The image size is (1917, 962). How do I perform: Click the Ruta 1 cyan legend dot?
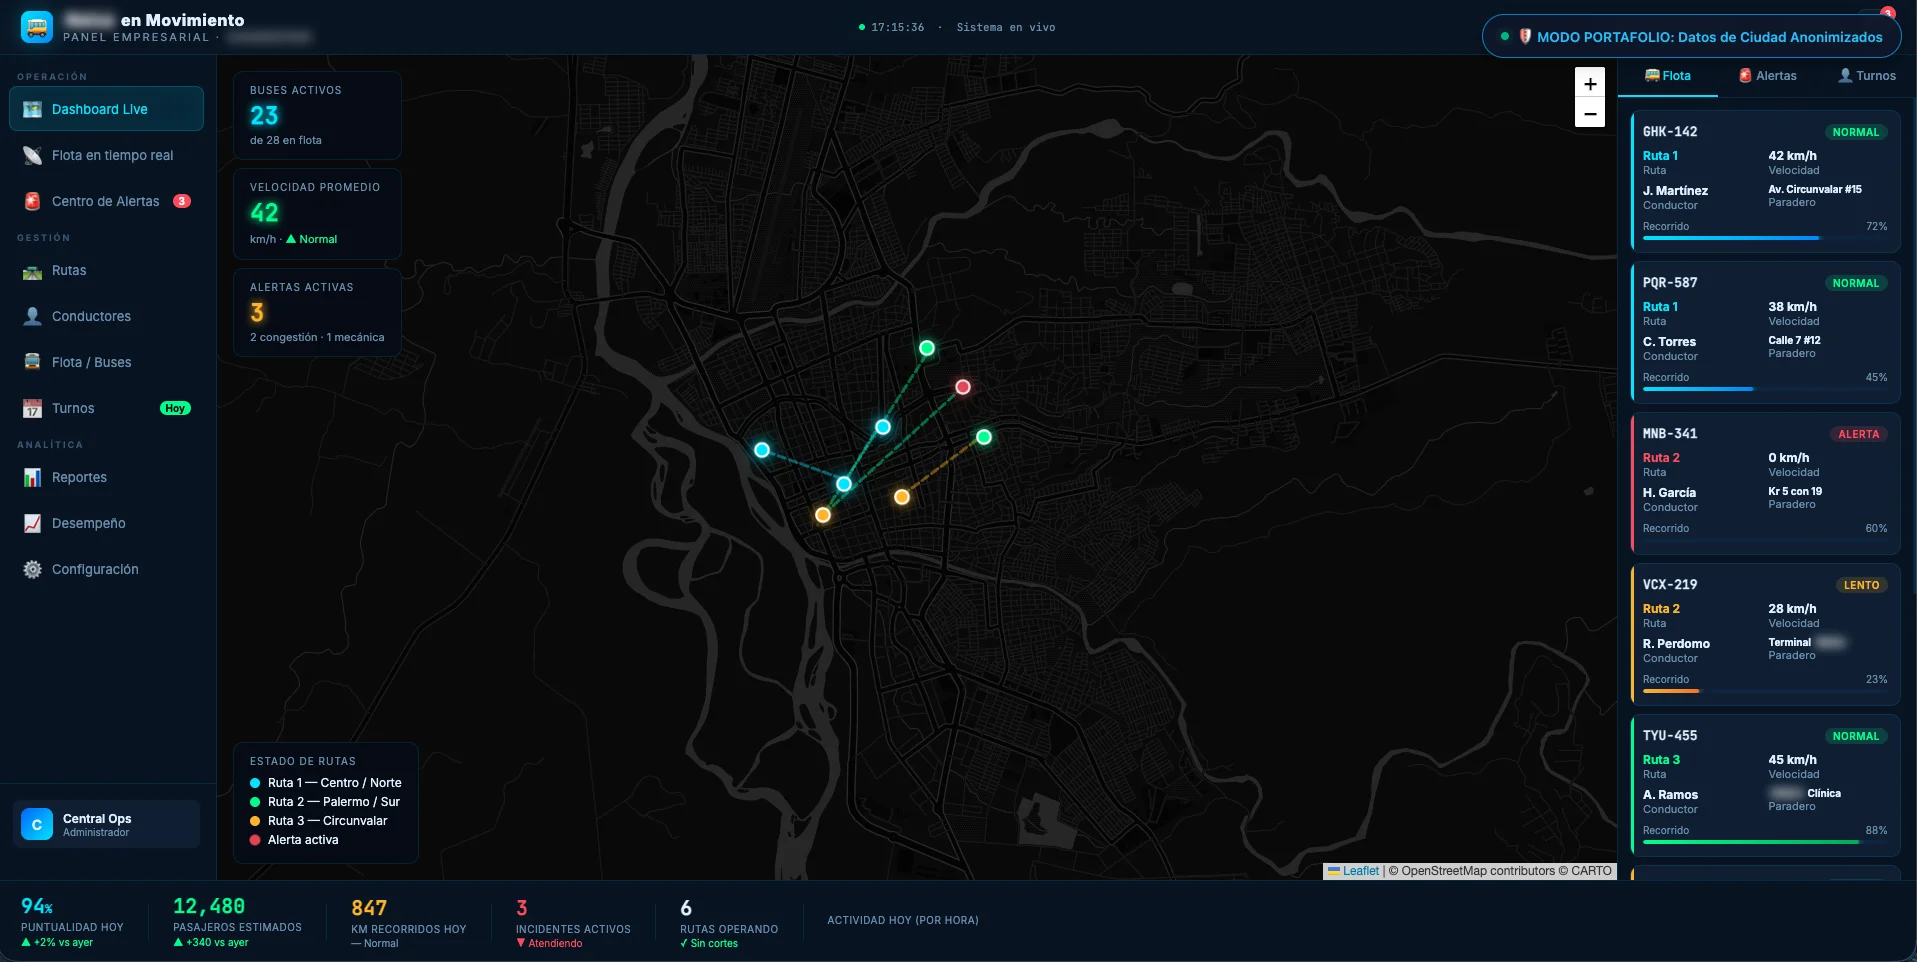point(255,783)
